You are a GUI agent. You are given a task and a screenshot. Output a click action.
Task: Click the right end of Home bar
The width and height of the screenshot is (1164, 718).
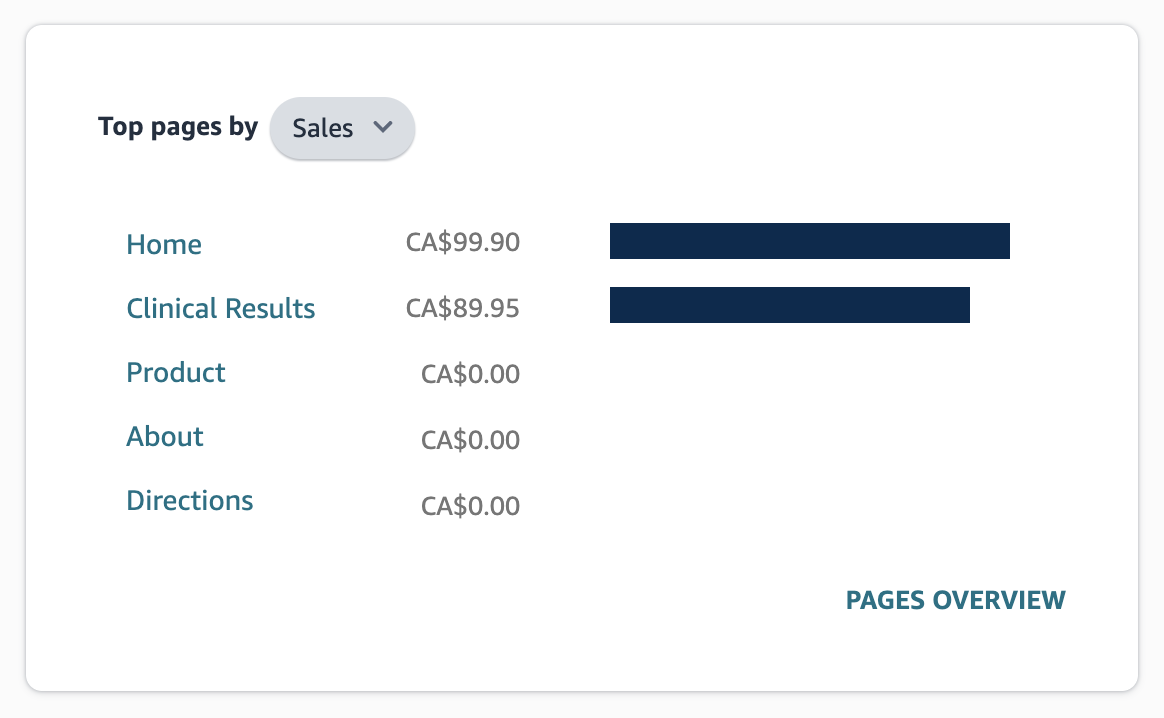pos(1001,241)
